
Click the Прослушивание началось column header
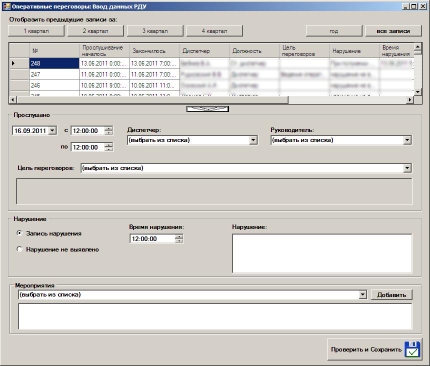click(104, 51)
